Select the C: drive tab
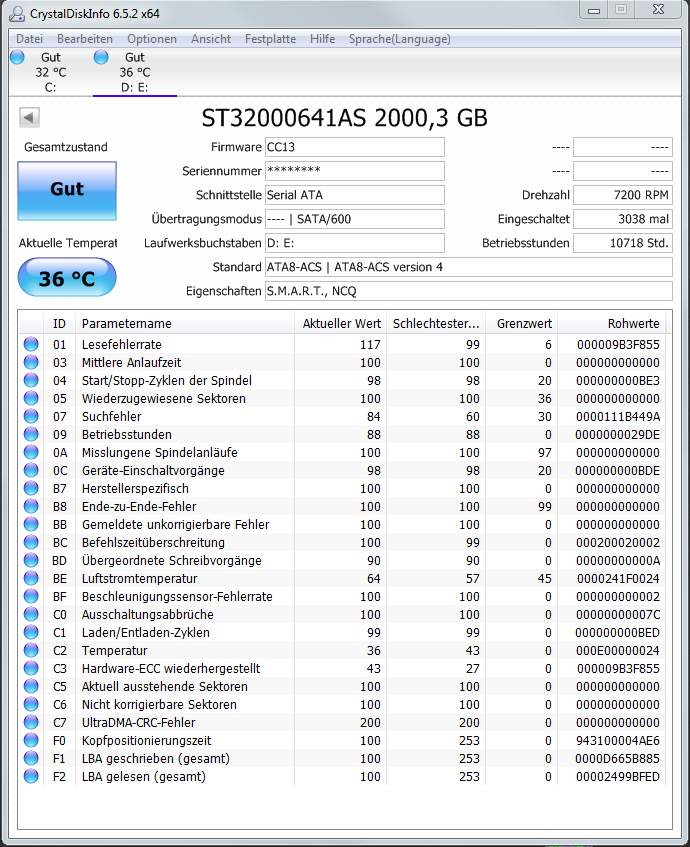The width and height of the screenshot is (690, 847). [x=50, y=72]
